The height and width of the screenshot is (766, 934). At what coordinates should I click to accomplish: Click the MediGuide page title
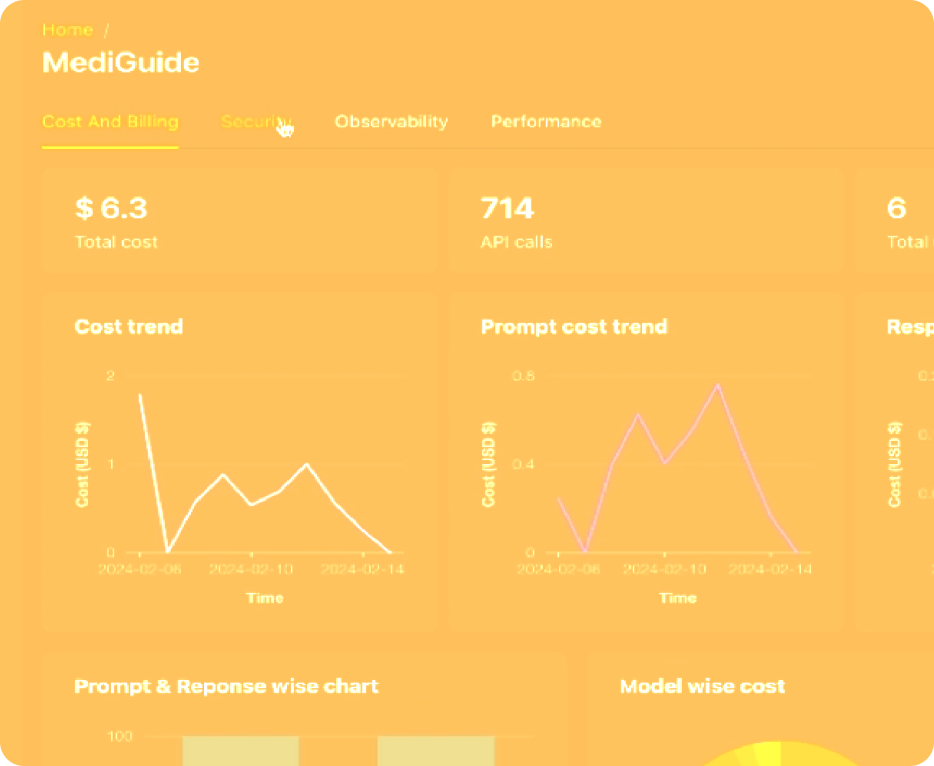[120, 63]
